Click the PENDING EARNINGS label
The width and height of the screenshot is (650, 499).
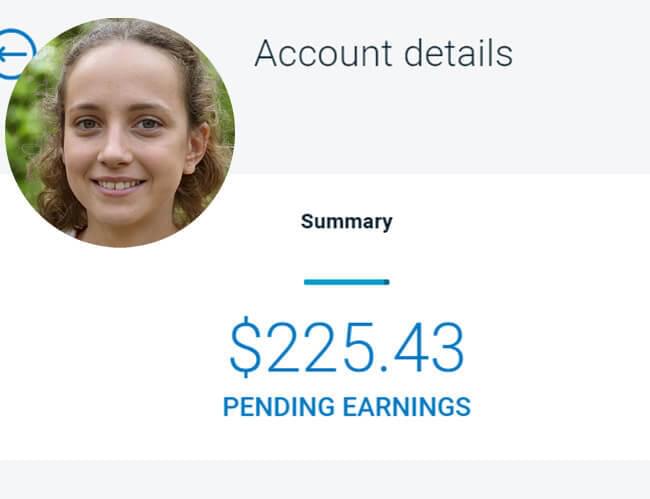[x=347, y=407]
